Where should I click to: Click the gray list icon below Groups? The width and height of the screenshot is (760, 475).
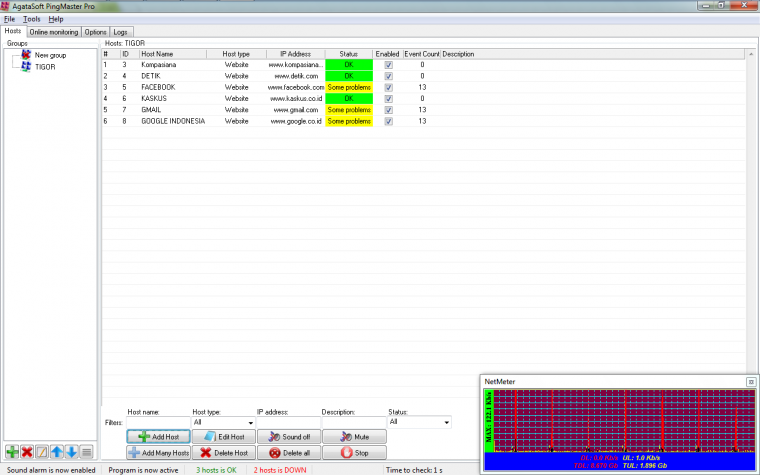coord(86,452)
